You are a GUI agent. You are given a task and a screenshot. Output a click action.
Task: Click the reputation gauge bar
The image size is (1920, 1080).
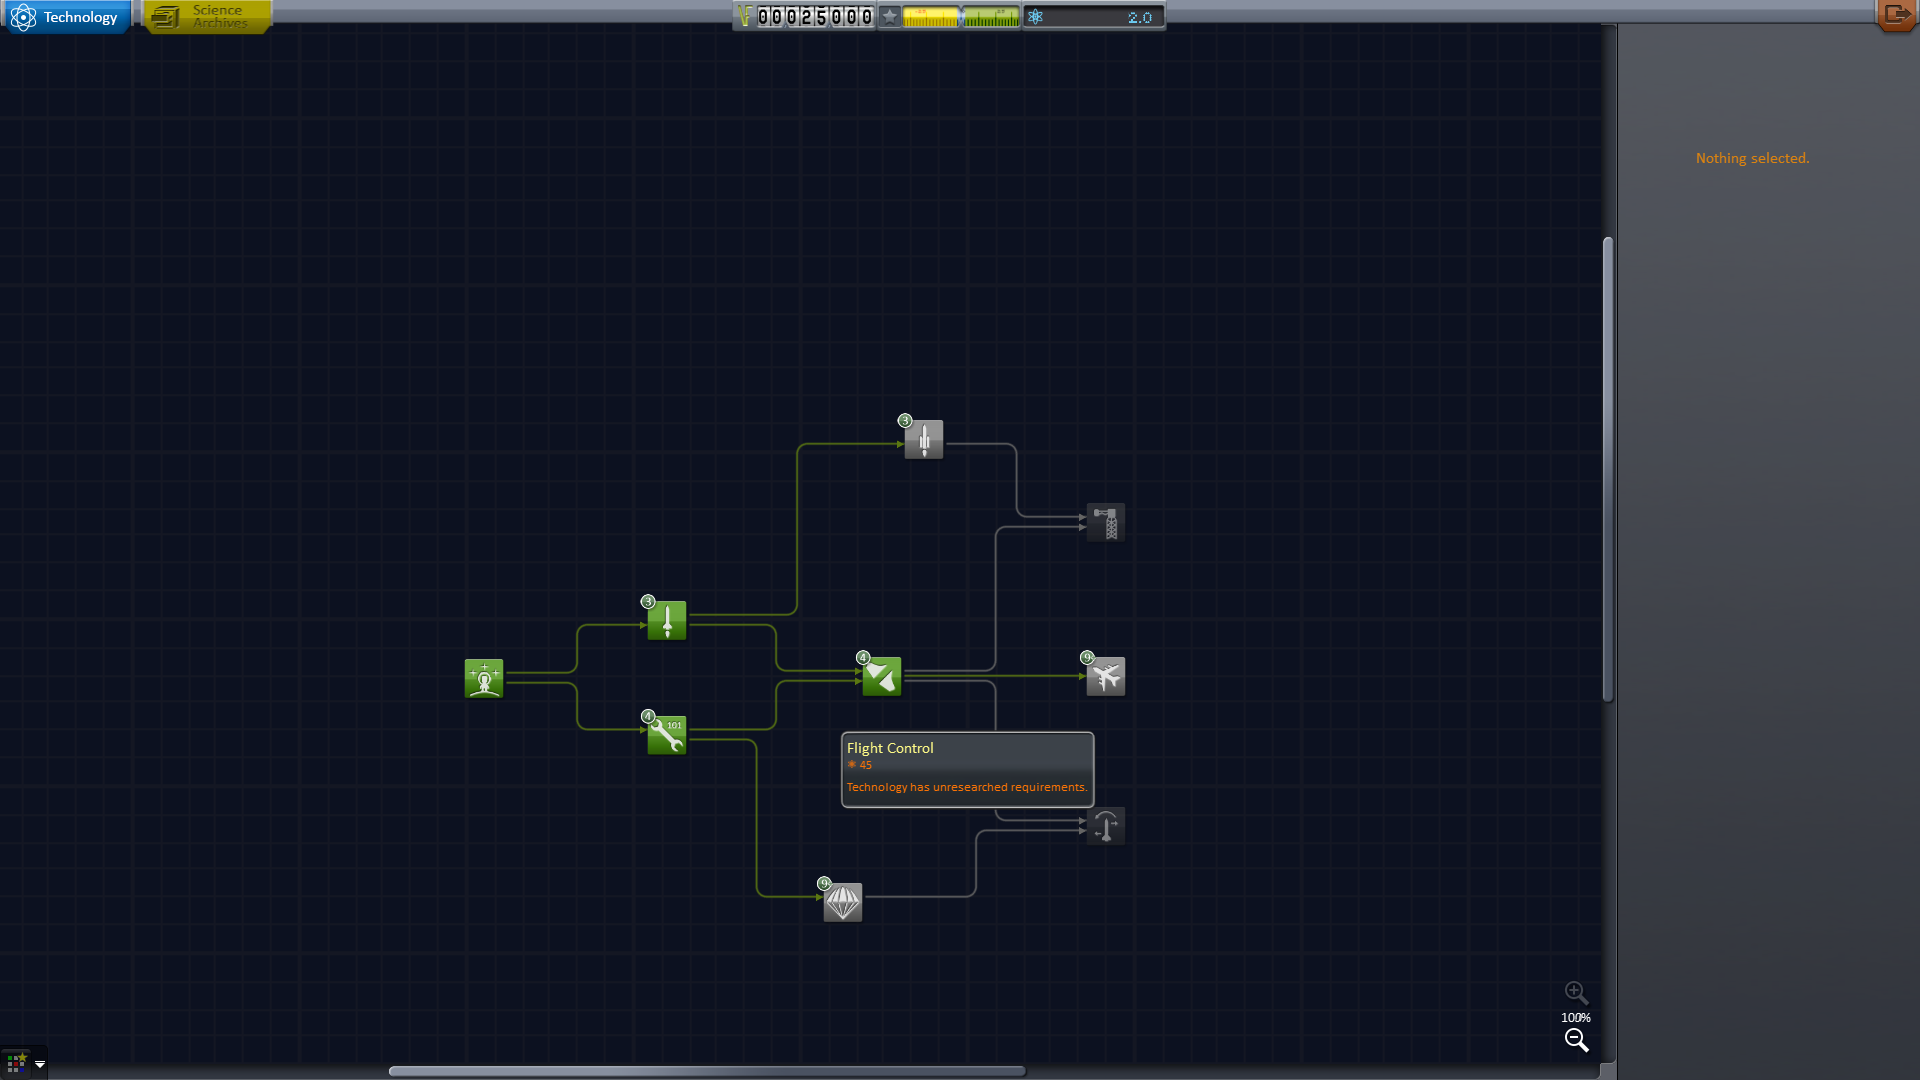point(960,17)
